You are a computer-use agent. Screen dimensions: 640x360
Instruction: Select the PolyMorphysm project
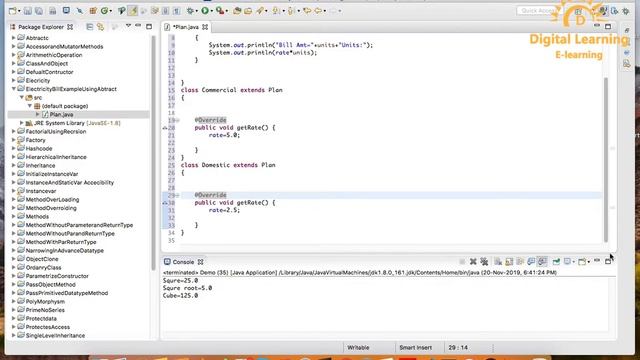(x=45, y=302)
